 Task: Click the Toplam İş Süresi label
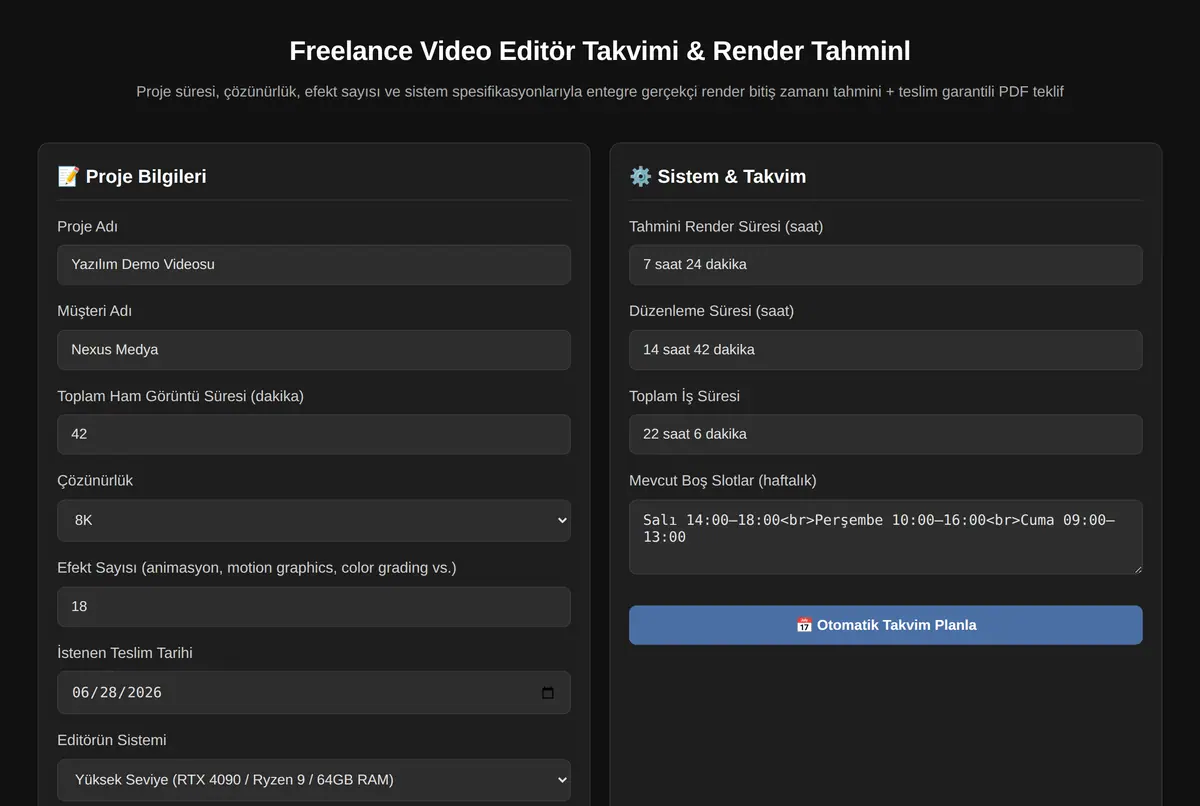click(684, 396)
